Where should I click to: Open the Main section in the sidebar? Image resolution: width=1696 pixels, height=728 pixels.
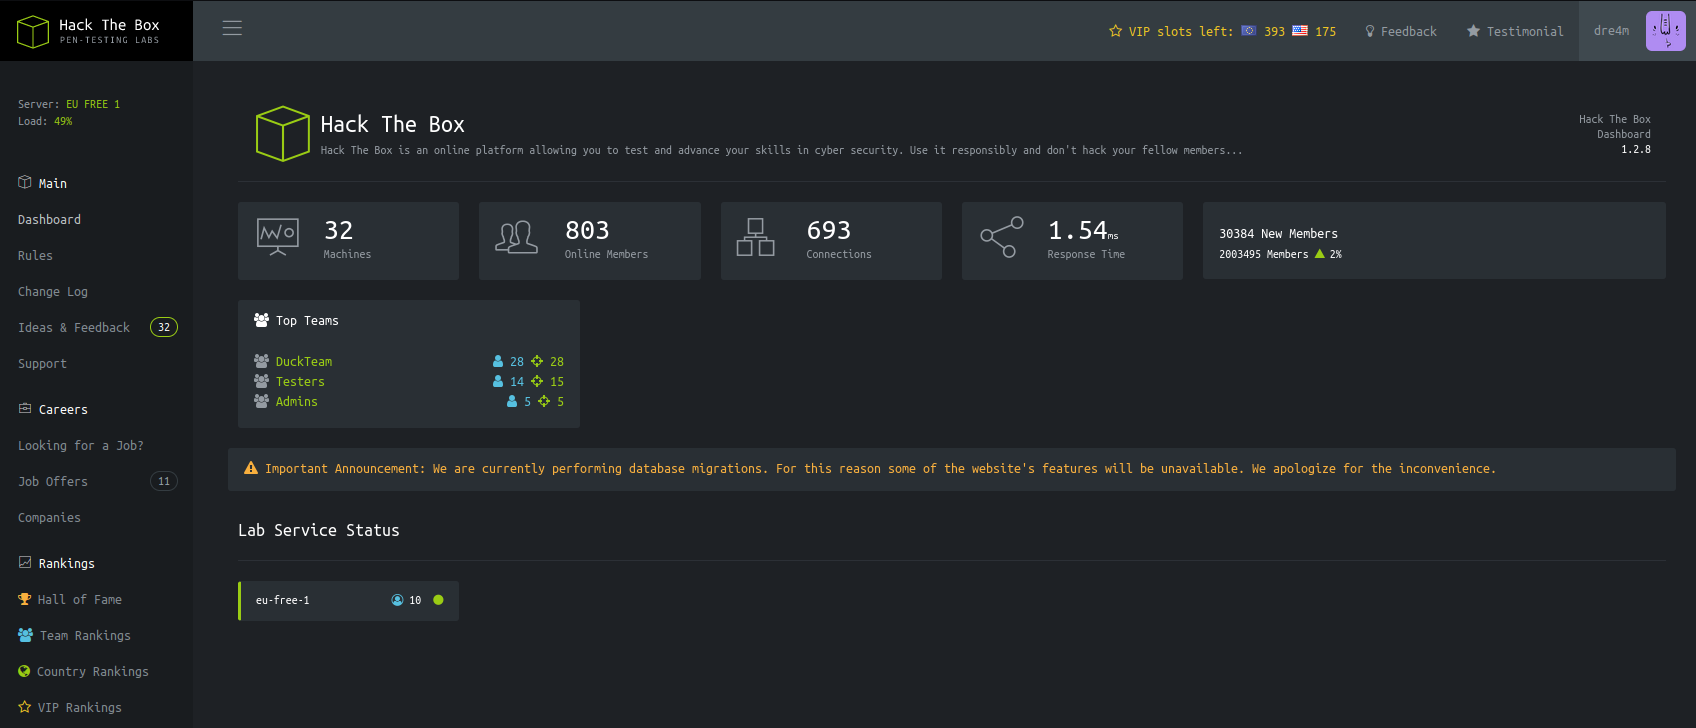tap(53, 183)
